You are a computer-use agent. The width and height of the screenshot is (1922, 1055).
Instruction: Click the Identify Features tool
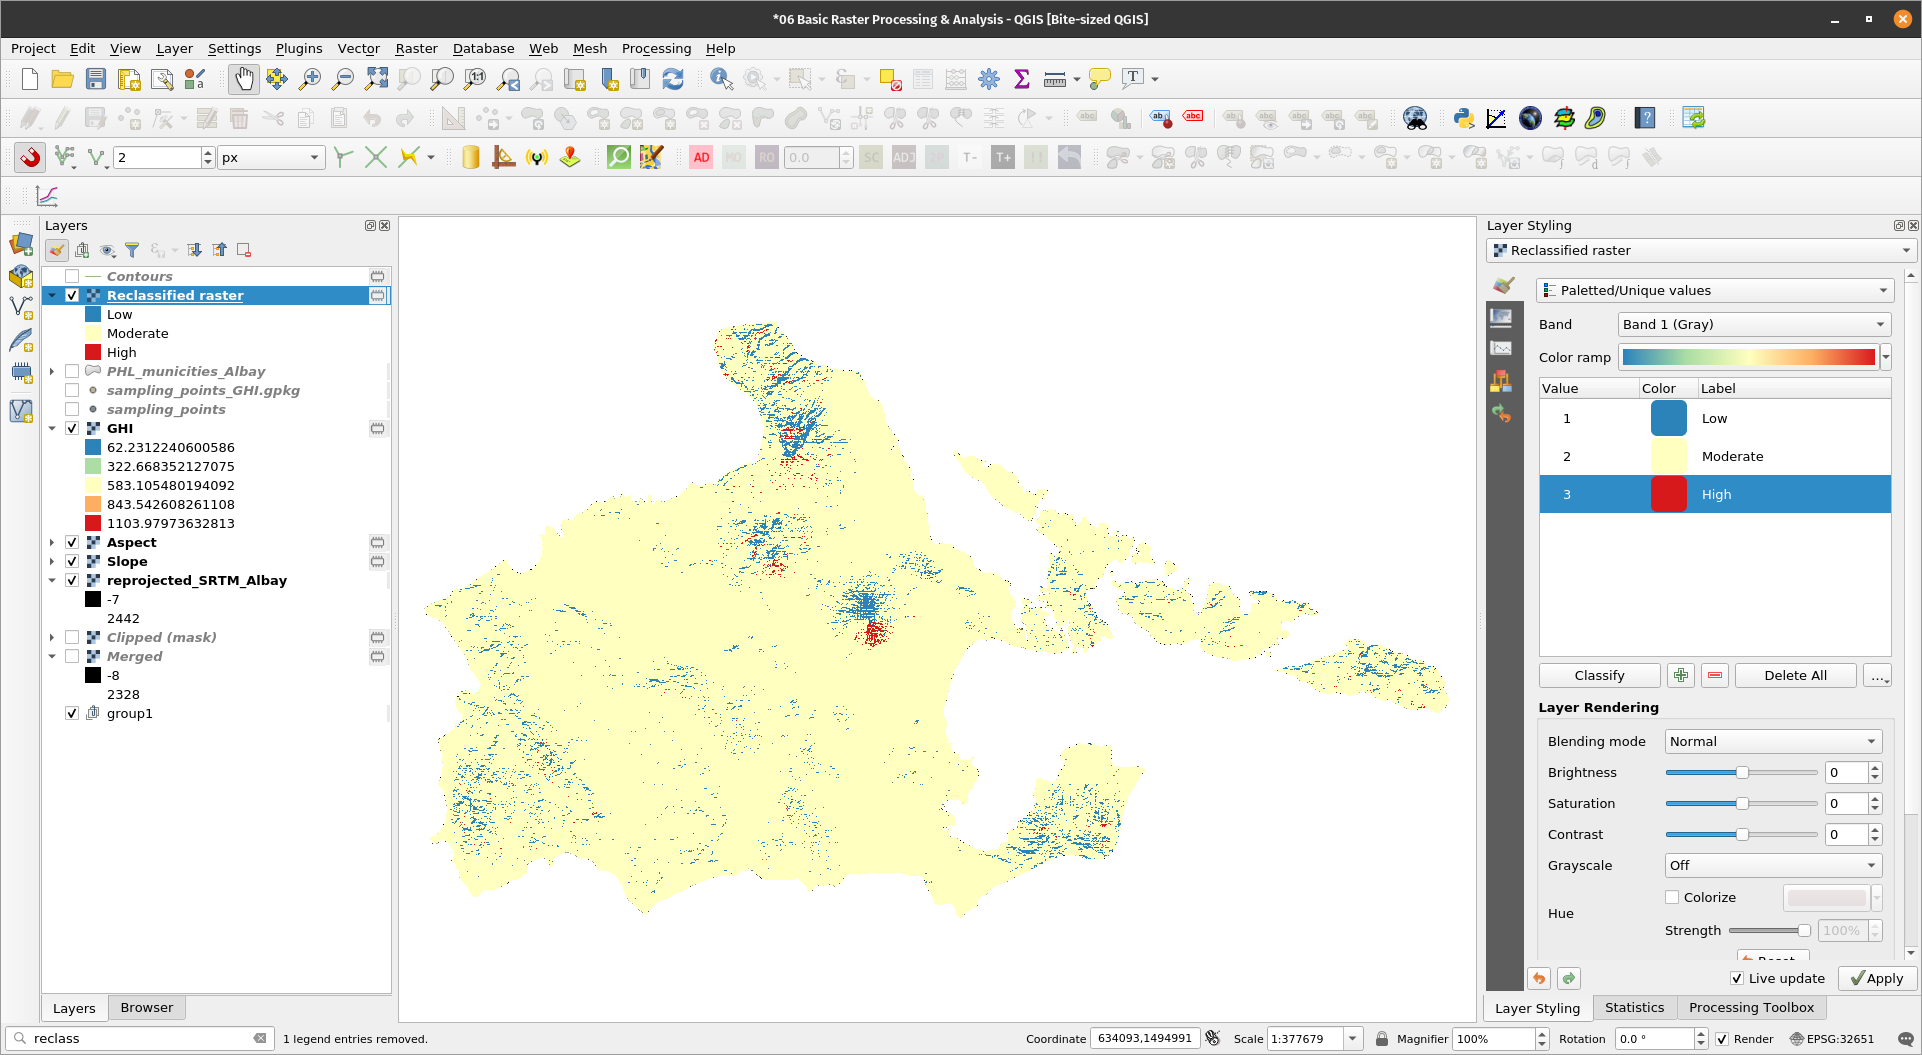(x=720, y=79)
